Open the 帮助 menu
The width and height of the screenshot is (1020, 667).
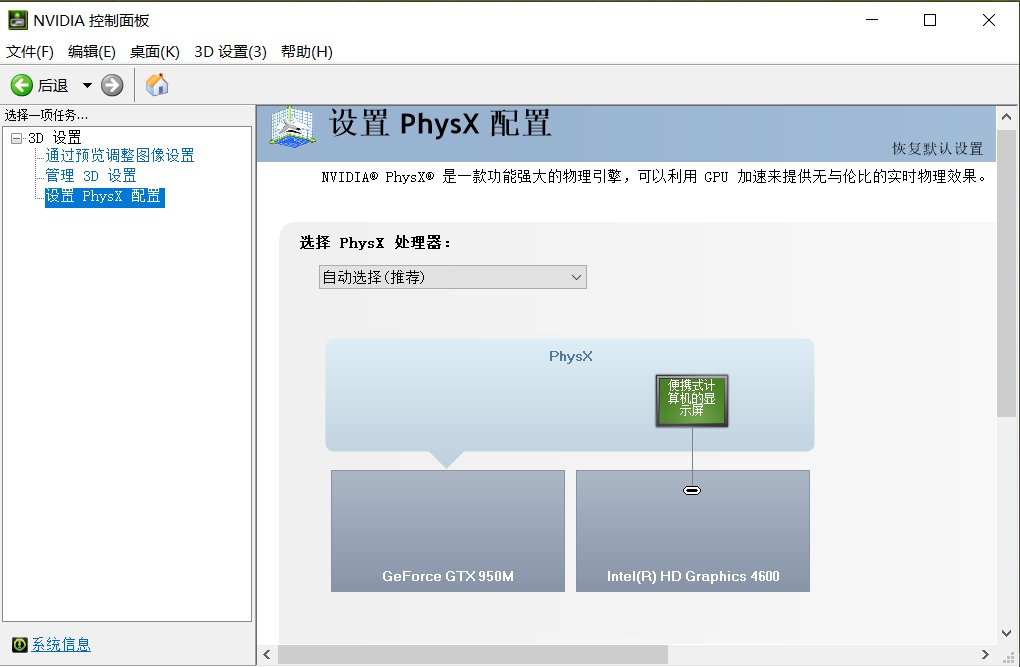(306, 51)
